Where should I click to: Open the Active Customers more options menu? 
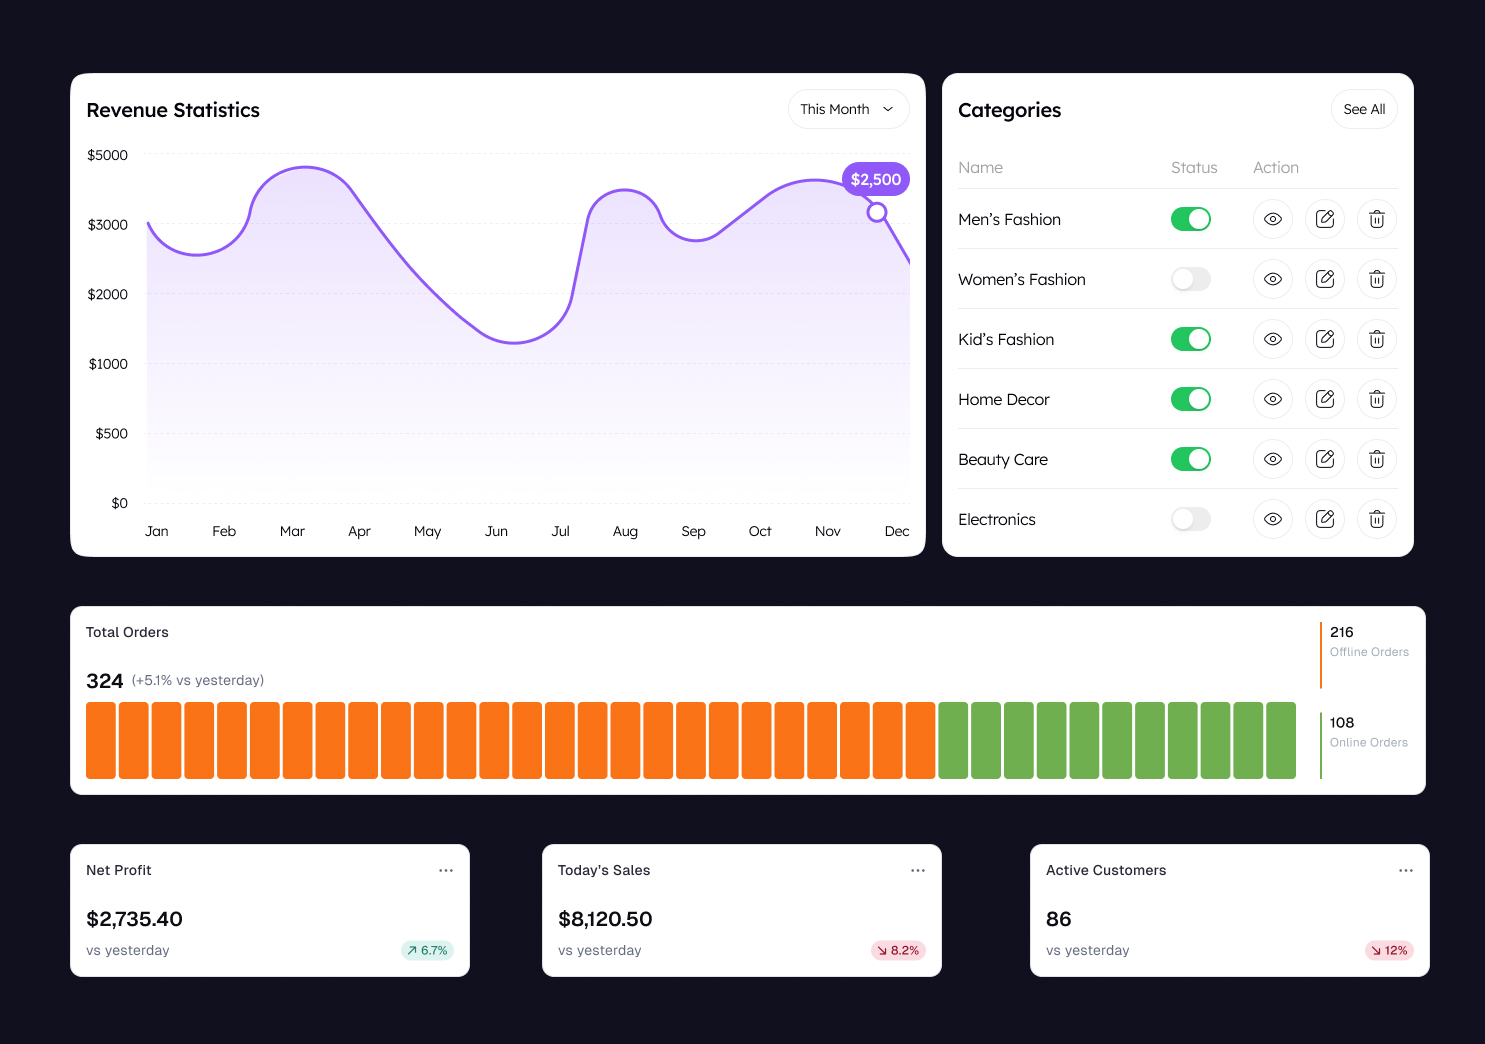pos(1405,870)
